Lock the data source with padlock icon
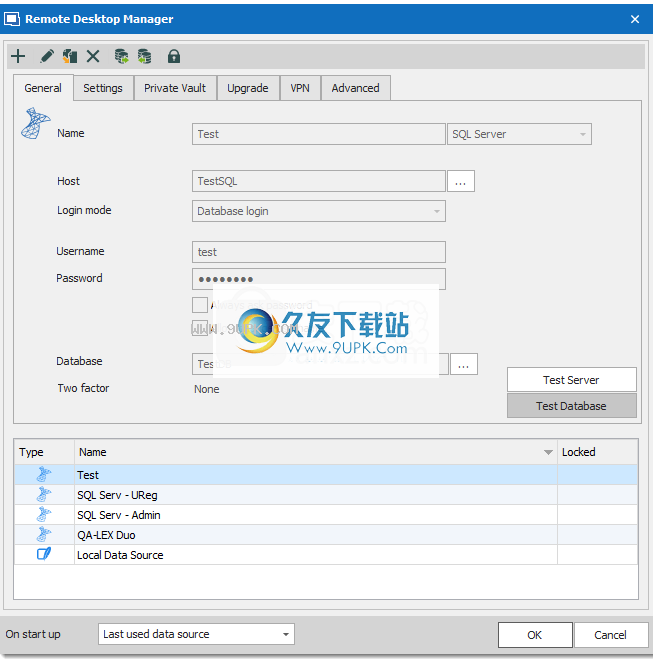653x663 pixels. point(173,56)
